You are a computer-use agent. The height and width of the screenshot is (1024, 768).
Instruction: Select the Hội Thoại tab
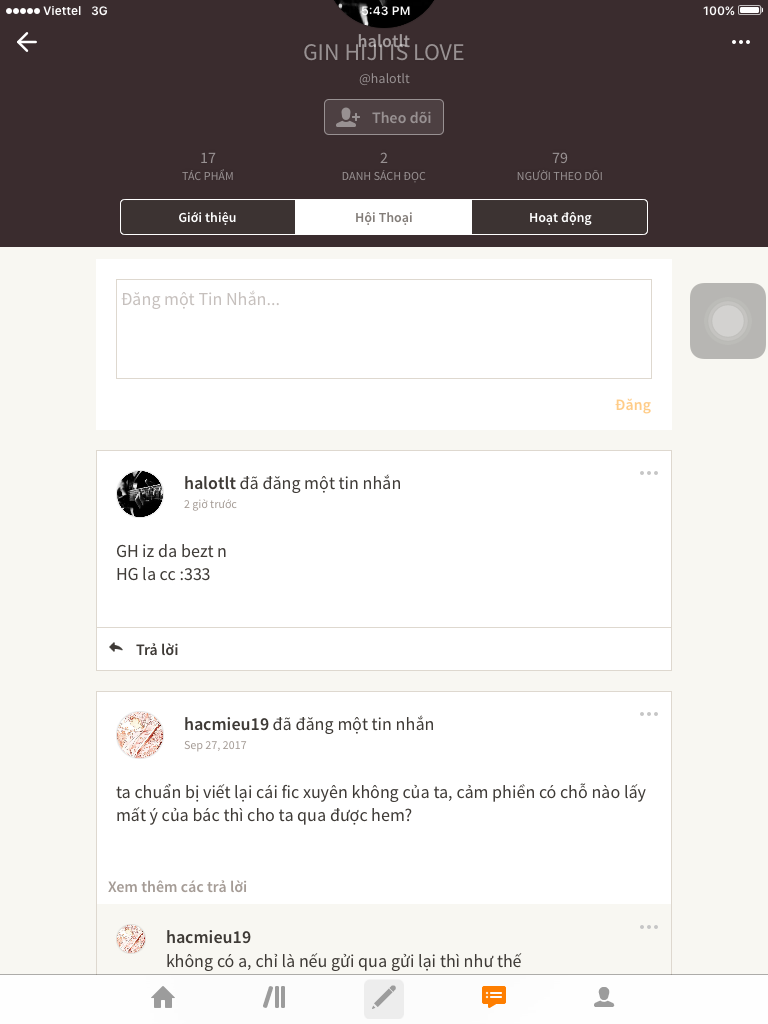(384, 217)
